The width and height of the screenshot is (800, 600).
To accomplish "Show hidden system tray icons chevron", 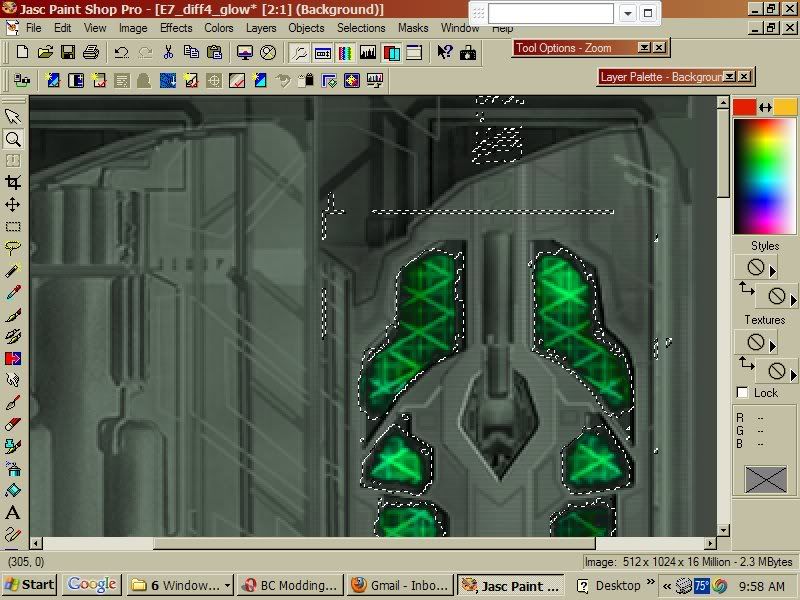I will (x=667, y=586).
